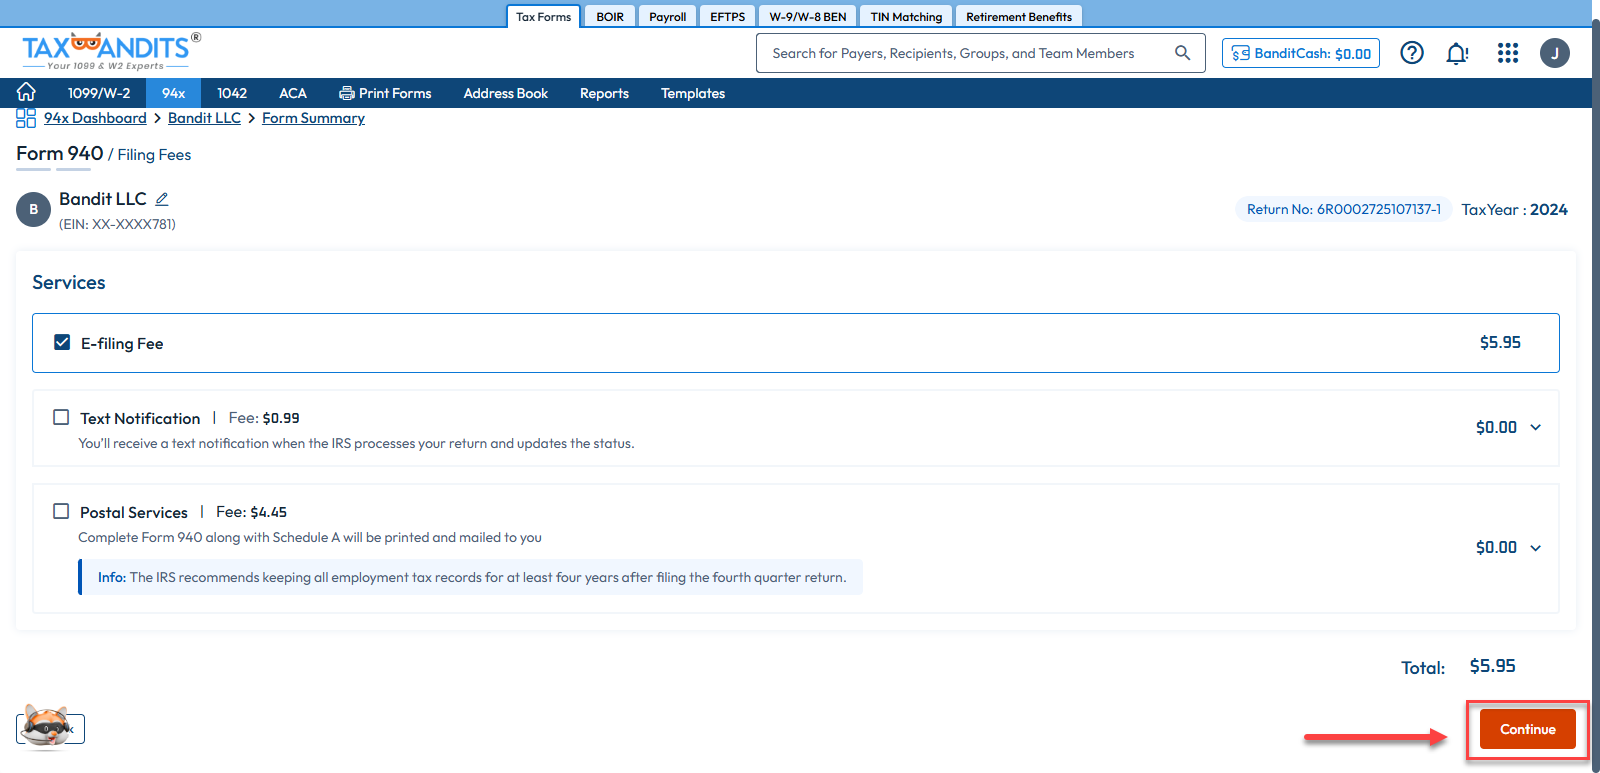Click the Home icon in navigation bar
1600x773 pixels.
(x=26, y=92)
